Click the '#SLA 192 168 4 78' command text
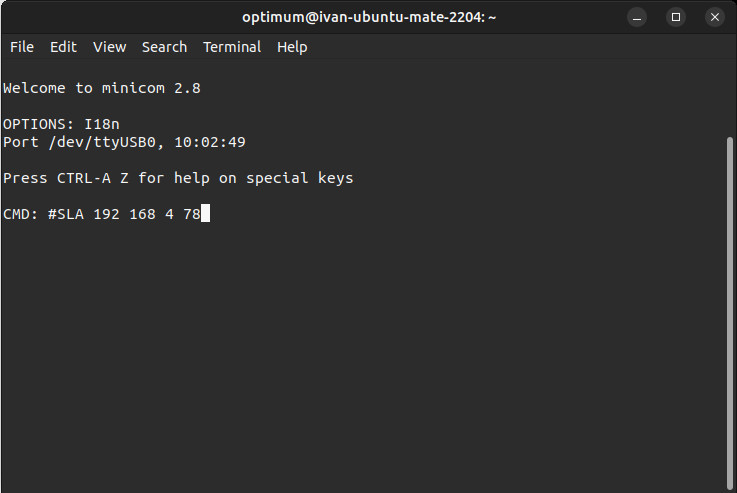The height and width of the screenshot is (493, 737). pyautogui.click(x=124, y=214)
